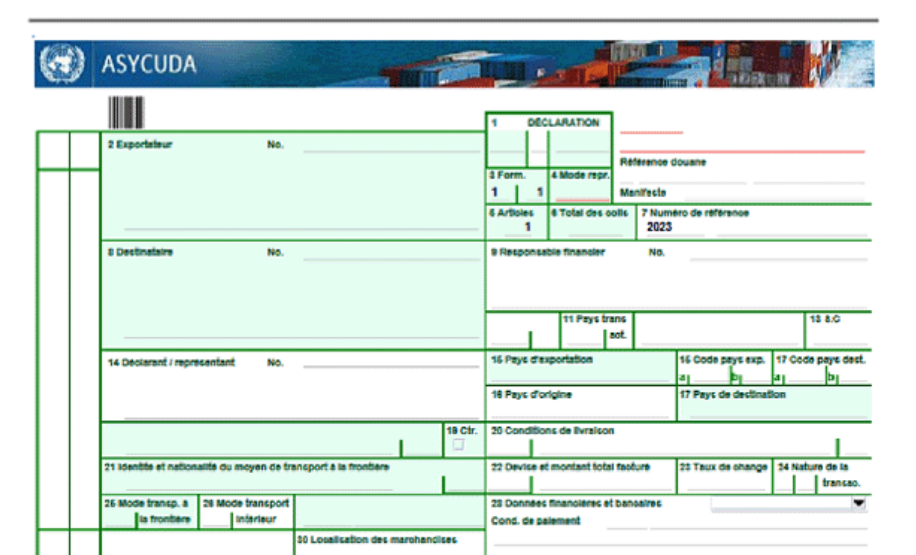Select the Déclarant / représentant No. field
916x555 pixels.
pos(391,364)
